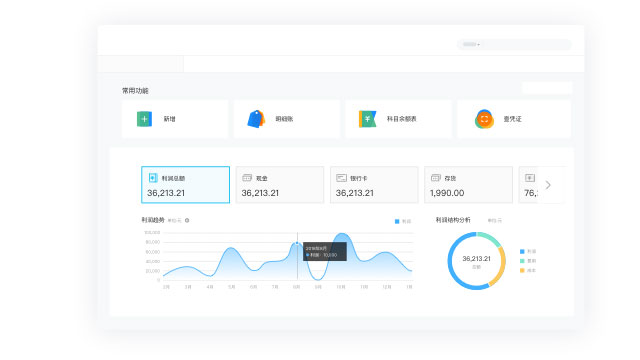This screenshot has height=360, width=640.
Task: Open the dropdown in the top search bar
Action: (471, 44)
